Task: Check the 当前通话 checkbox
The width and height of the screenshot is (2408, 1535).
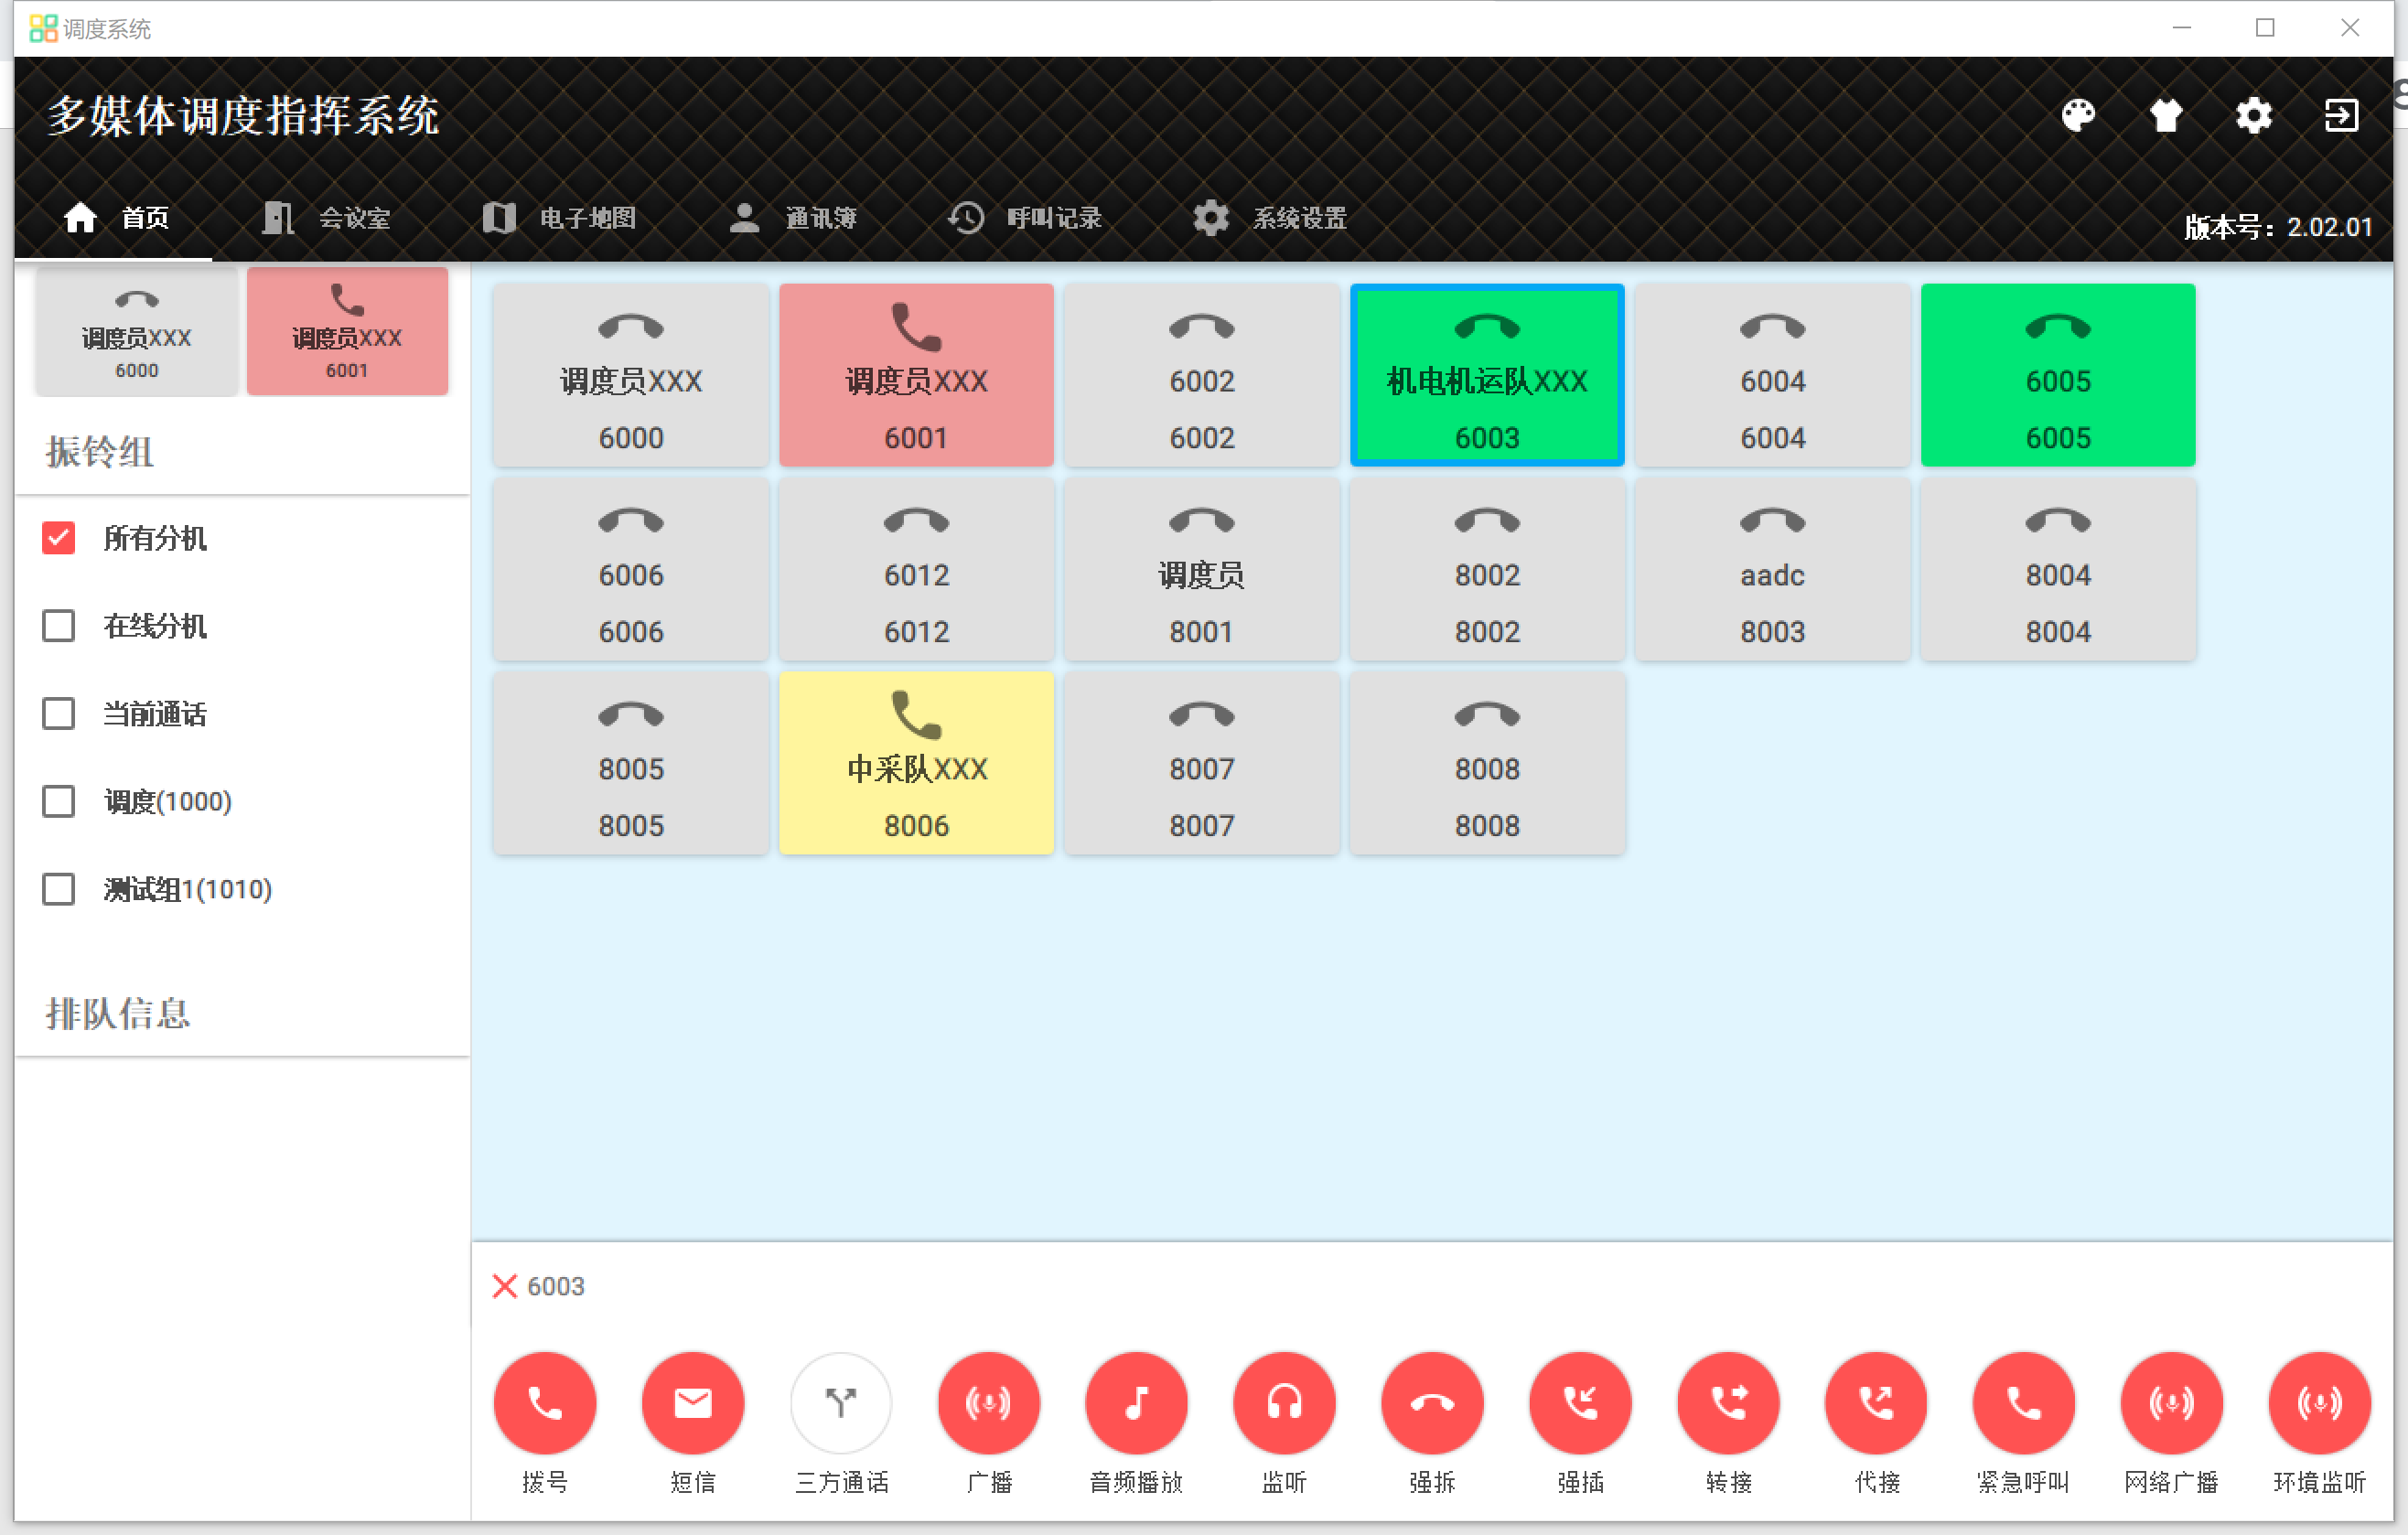Action: tap(58, 714)
